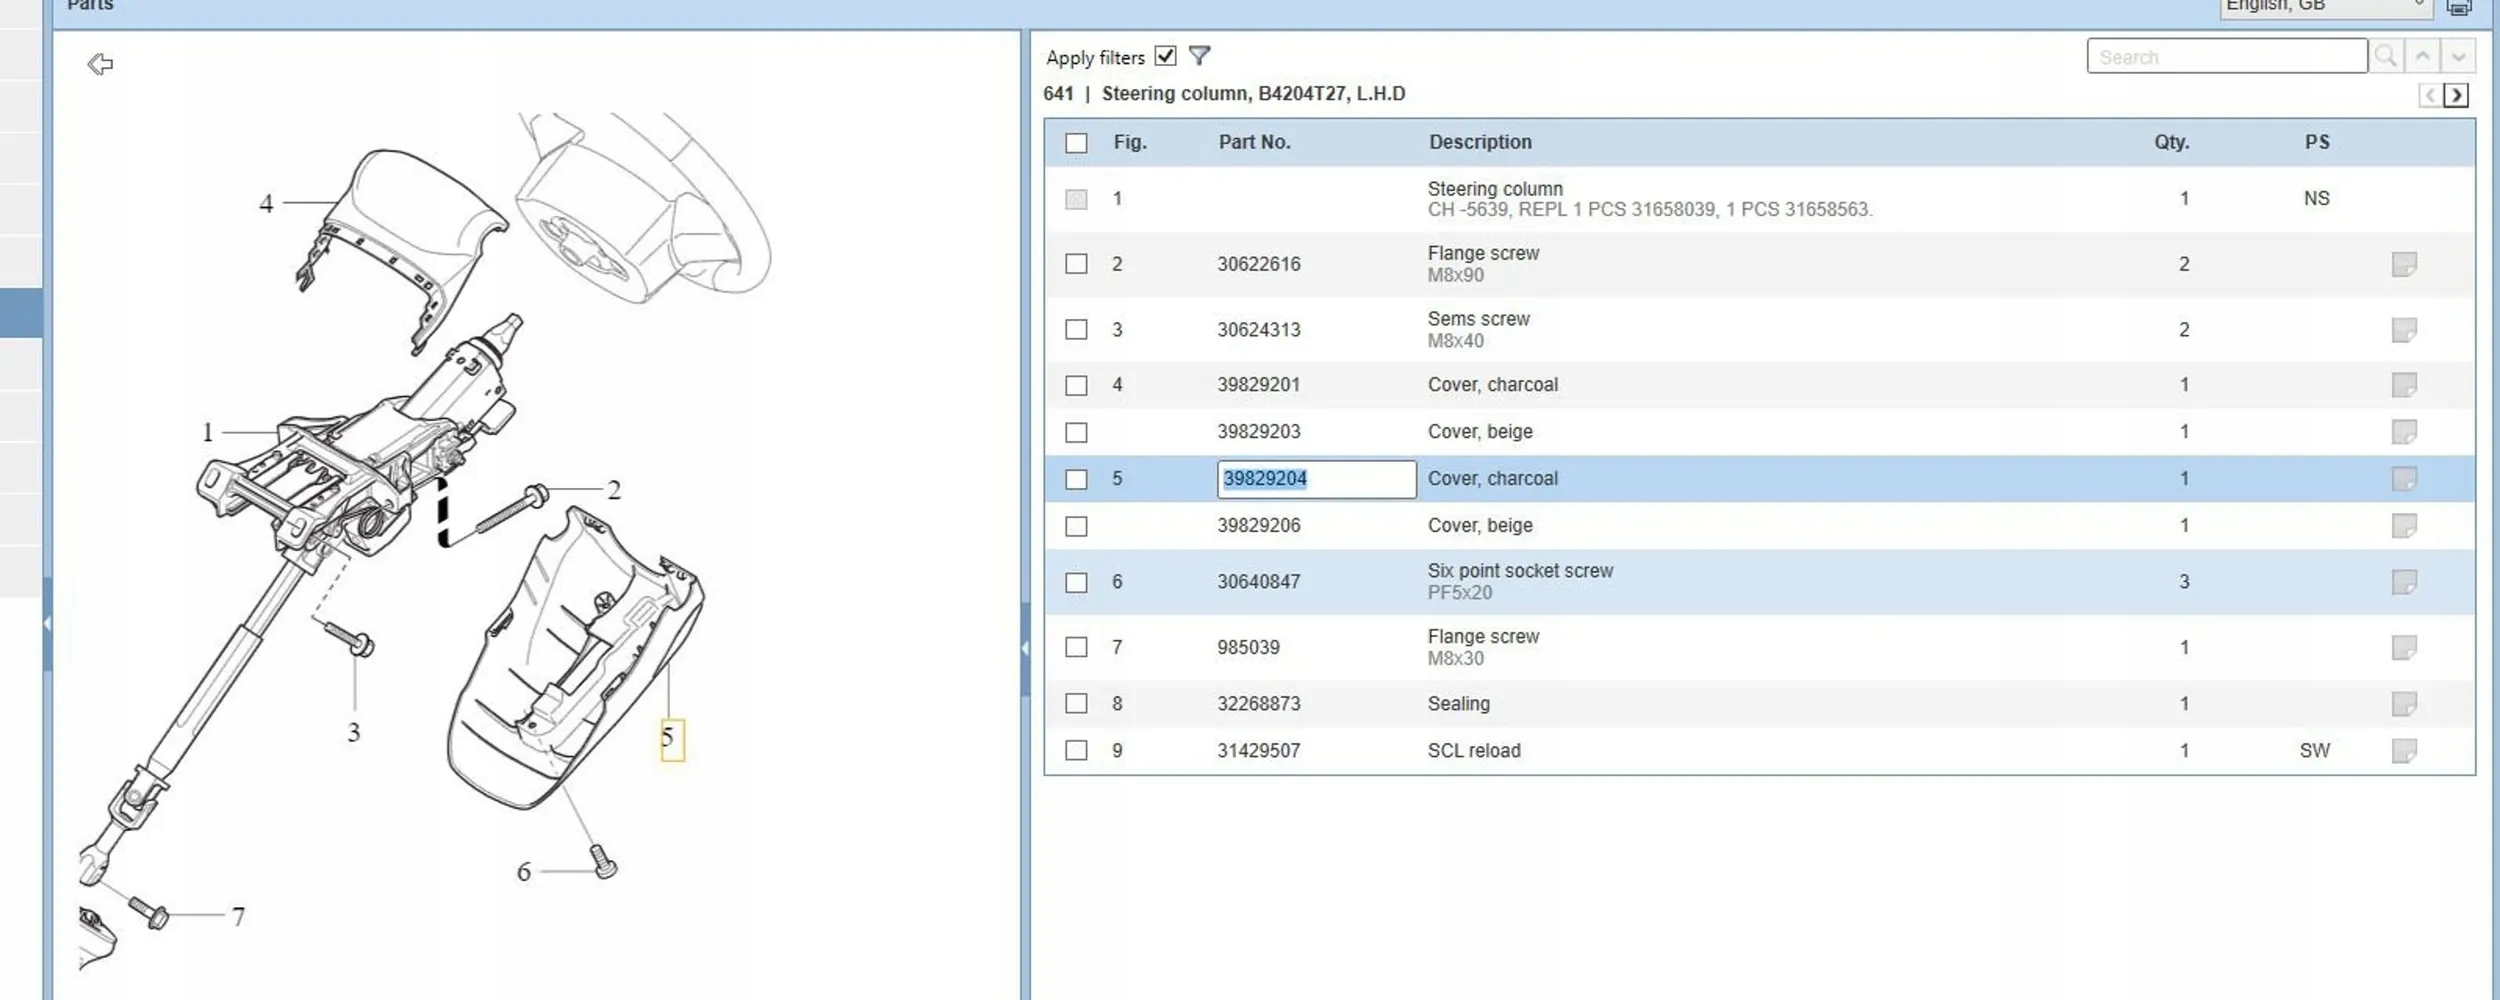Sort by the Qty. column header
Viewport: 2500px width, 1000px height.
click(2171, 142)
